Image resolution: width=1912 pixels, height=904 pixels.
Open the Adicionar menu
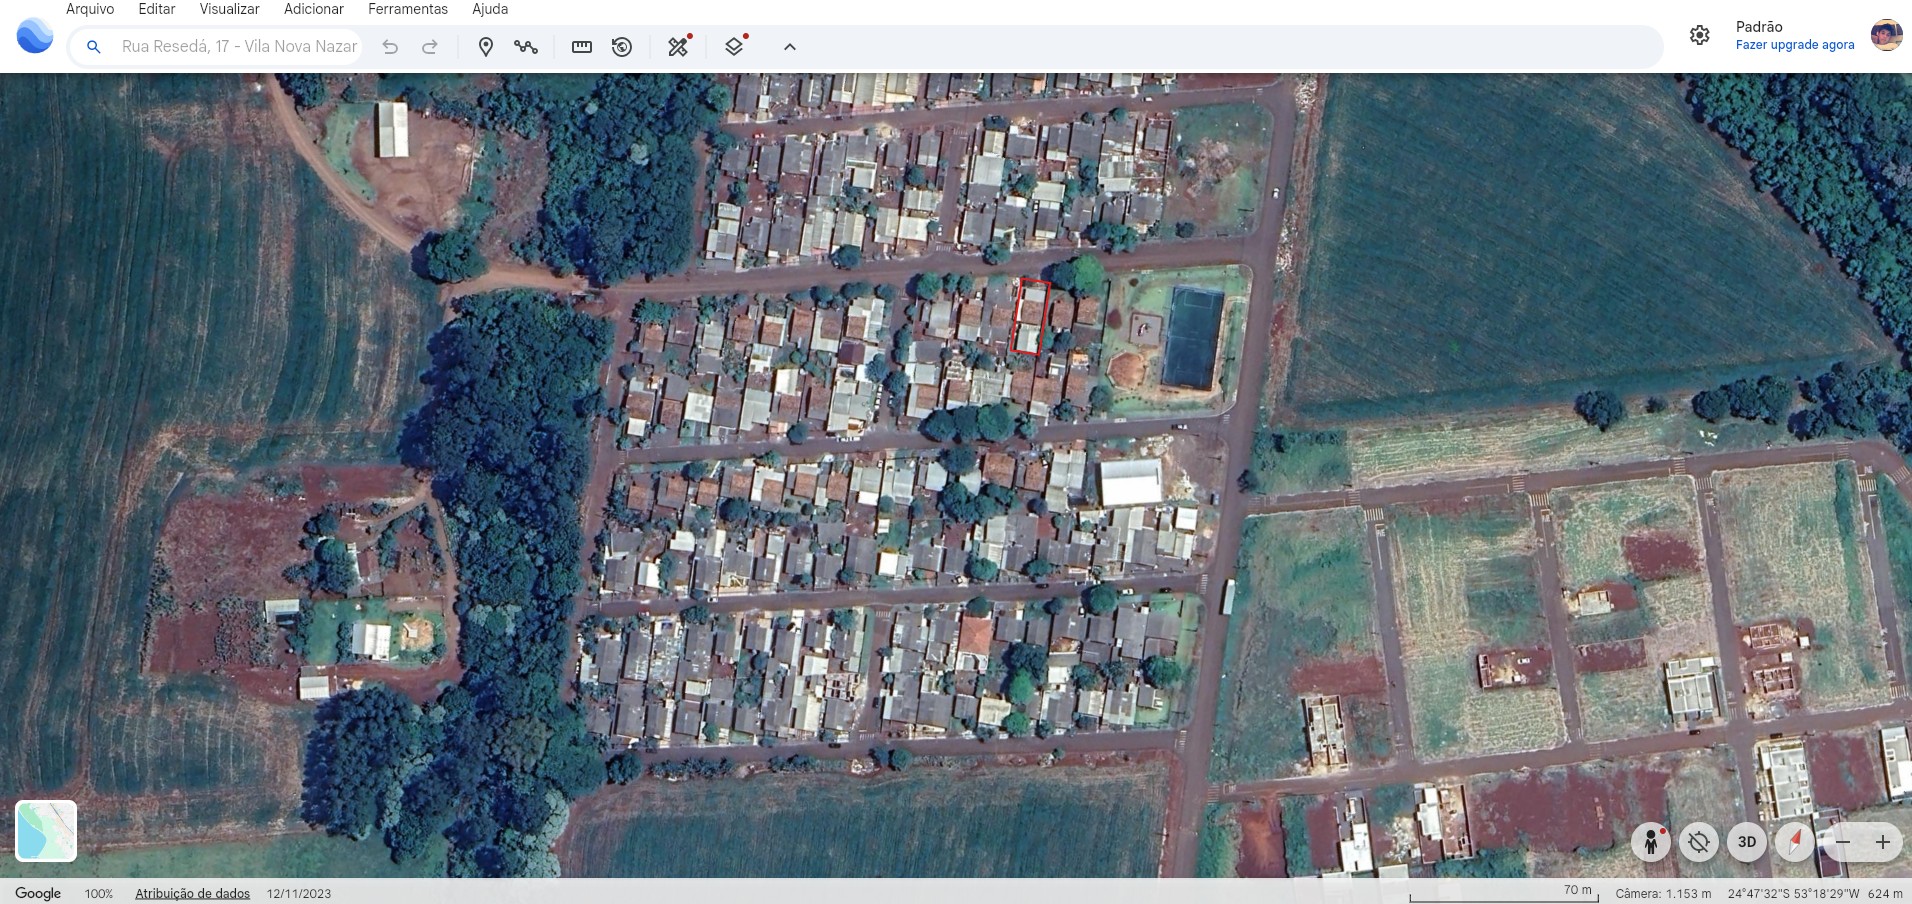tap(314, 9)
